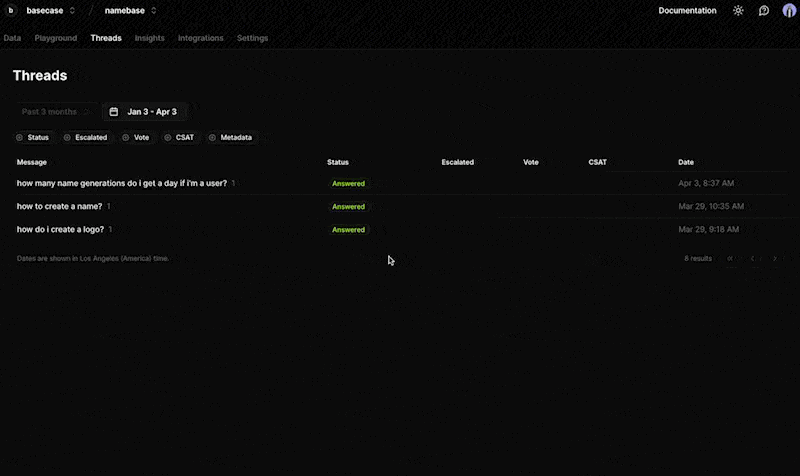Click the Mar 29, 9:18 AM date
This screenshot has height=476, width=800.
(x=709, y=229)
